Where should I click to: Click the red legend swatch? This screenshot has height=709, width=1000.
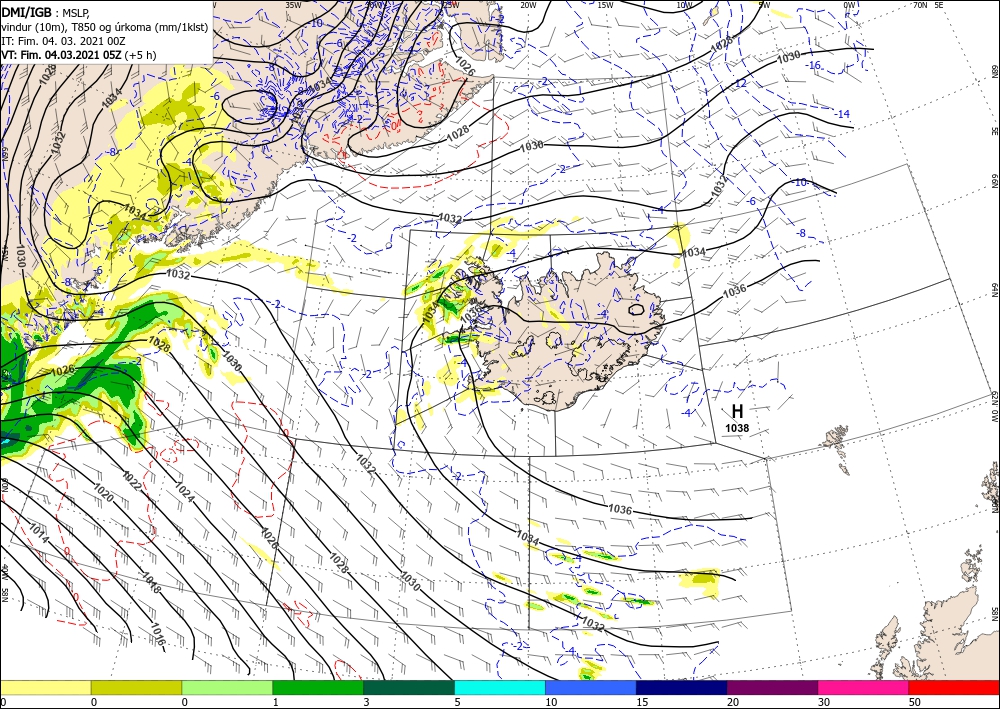954,687
